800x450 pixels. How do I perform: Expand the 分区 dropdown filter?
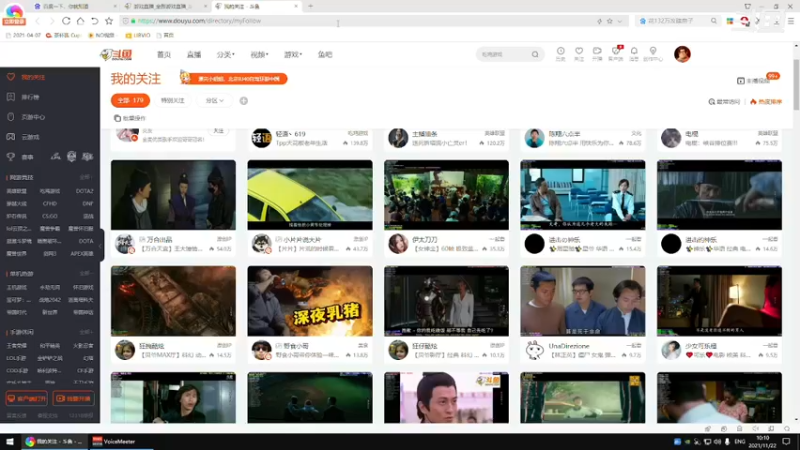point(214,101)
